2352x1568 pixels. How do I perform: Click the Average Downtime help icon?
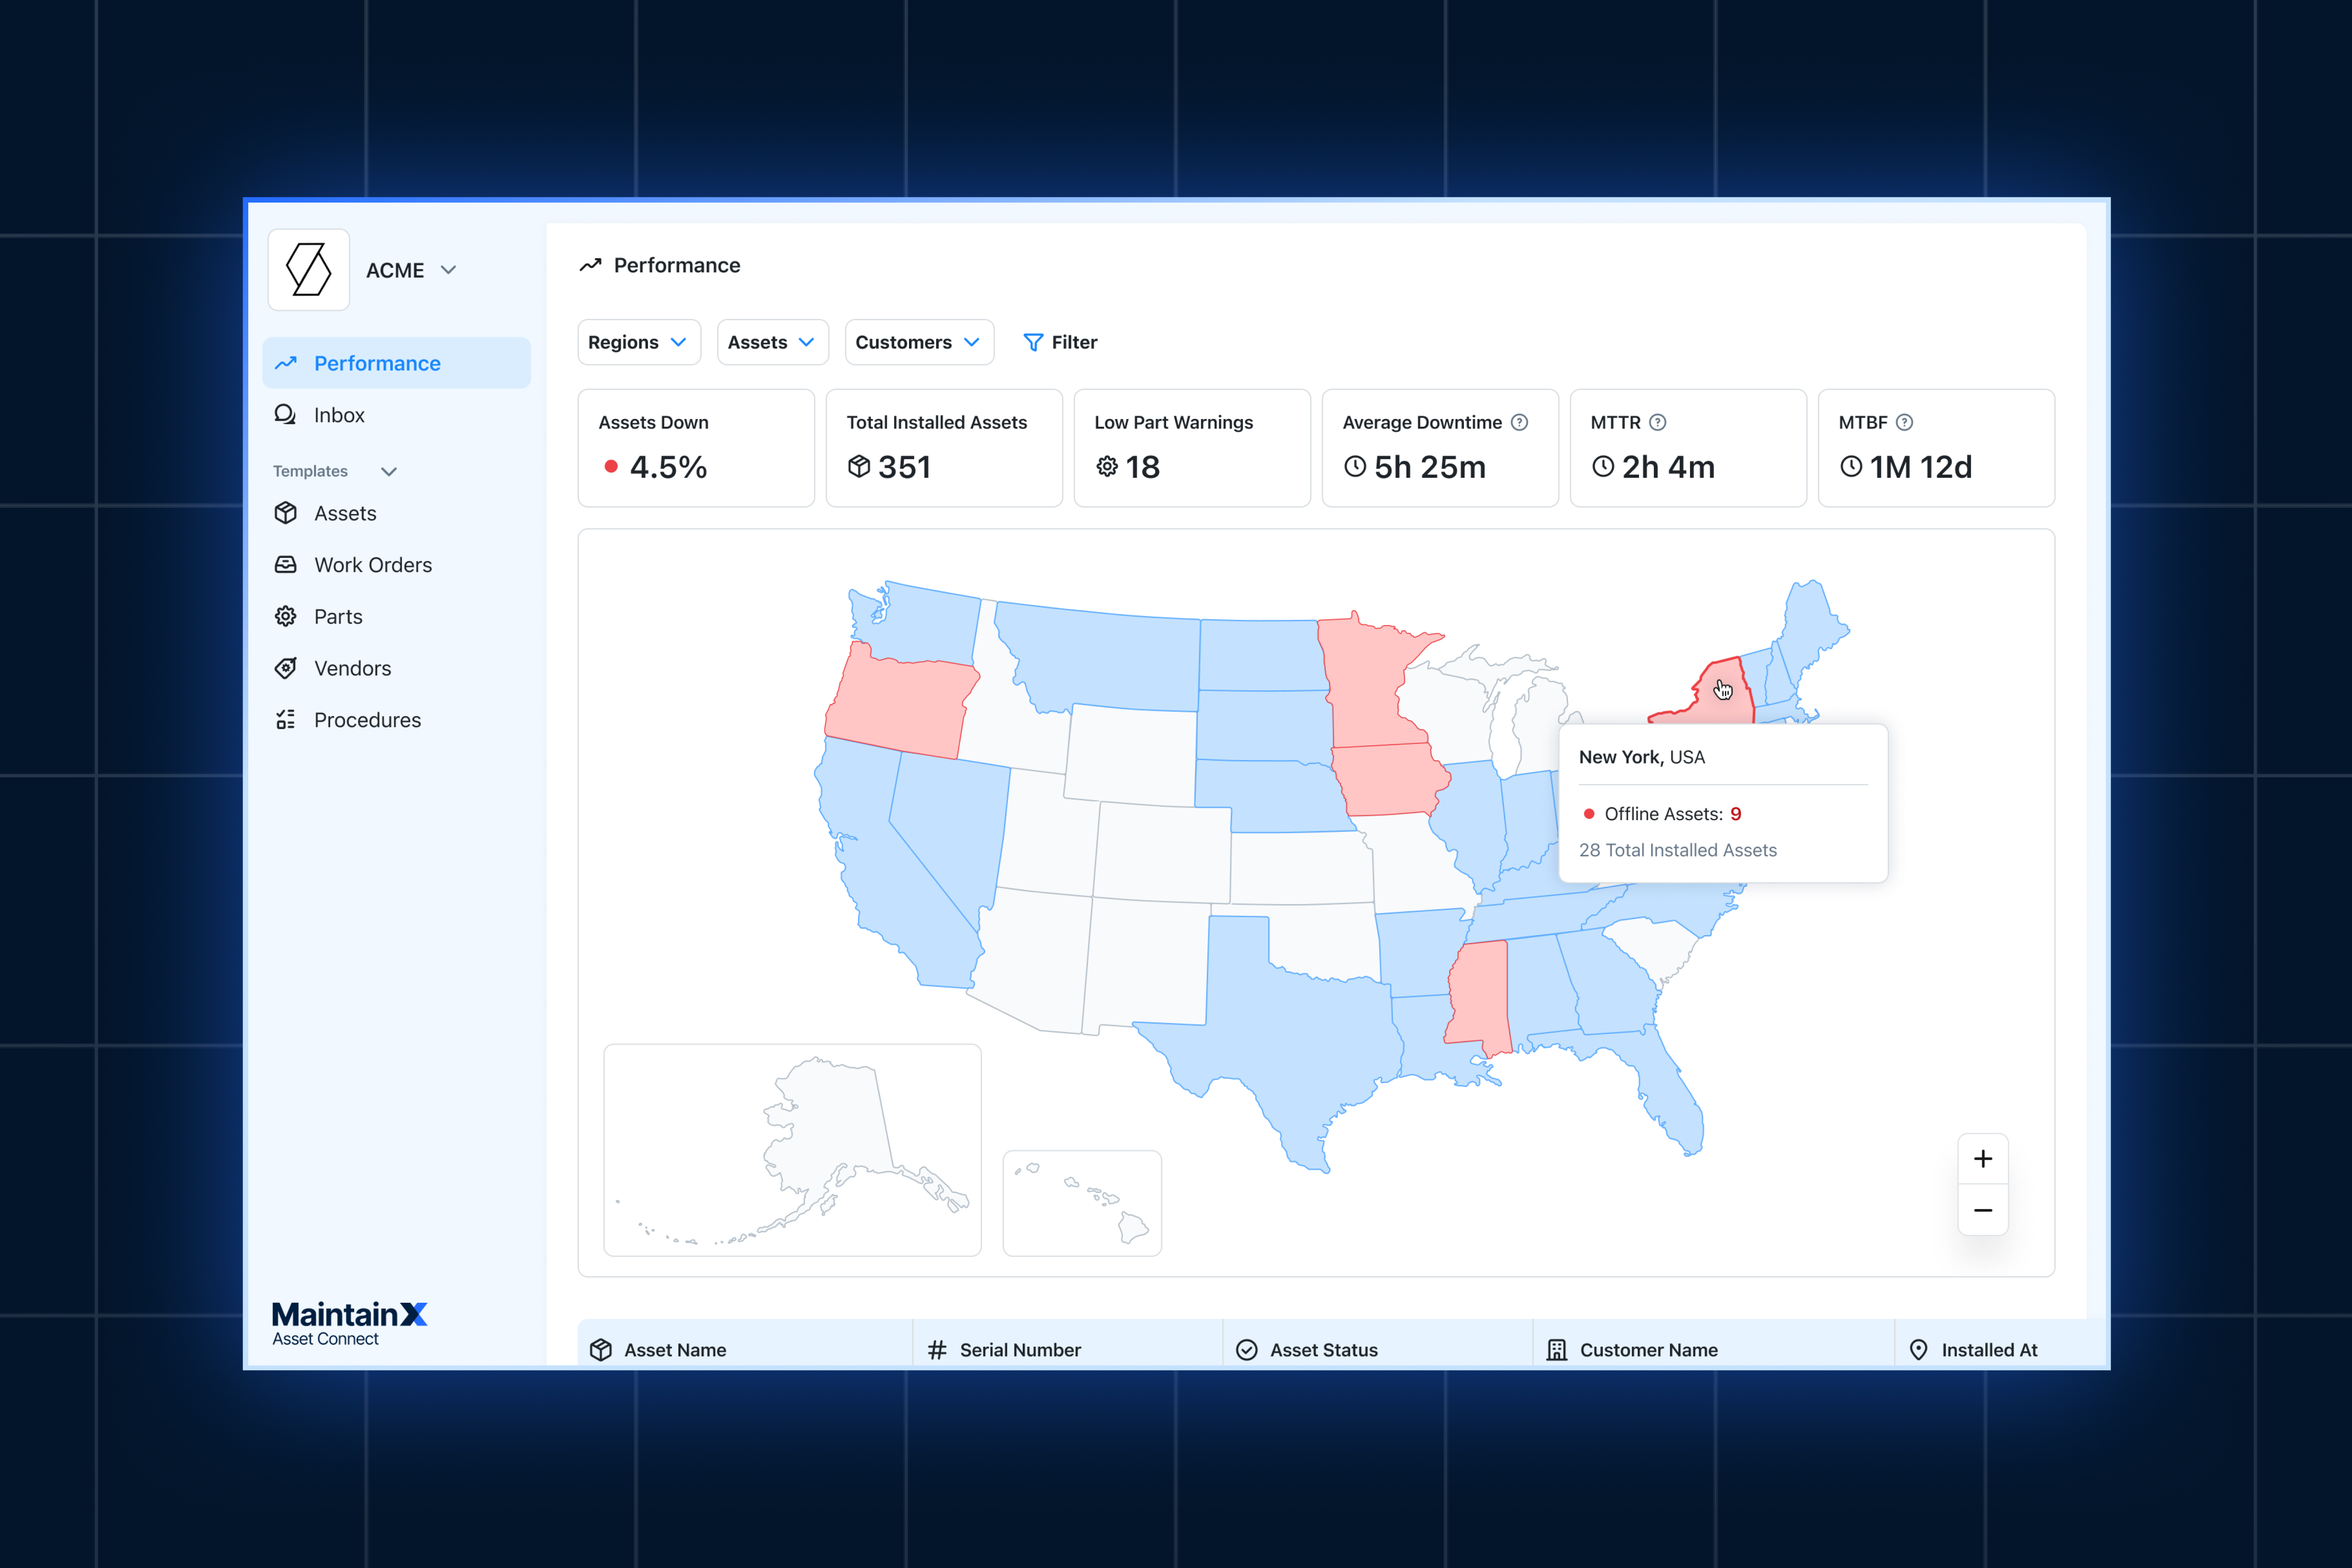1520,422
